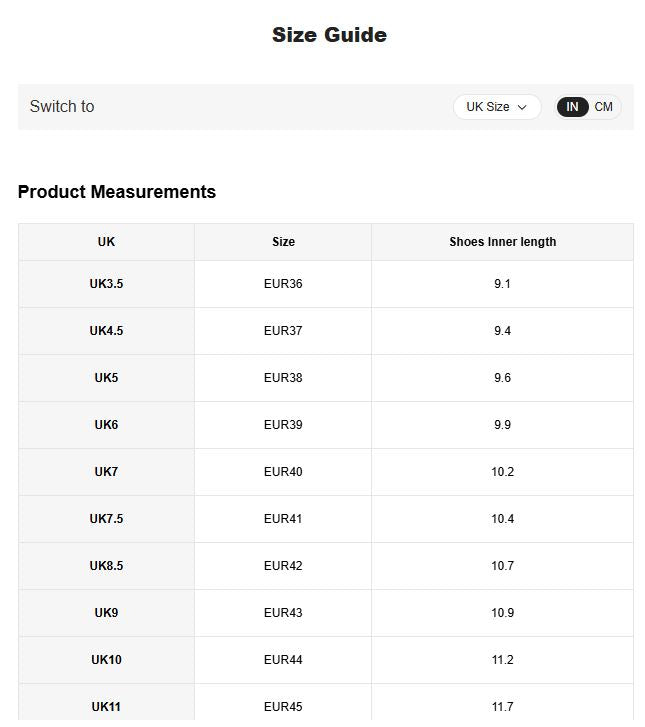This screenshot has width=645, height=727.
Task: Click the EUR43 size cell
Action: point(283,612)
